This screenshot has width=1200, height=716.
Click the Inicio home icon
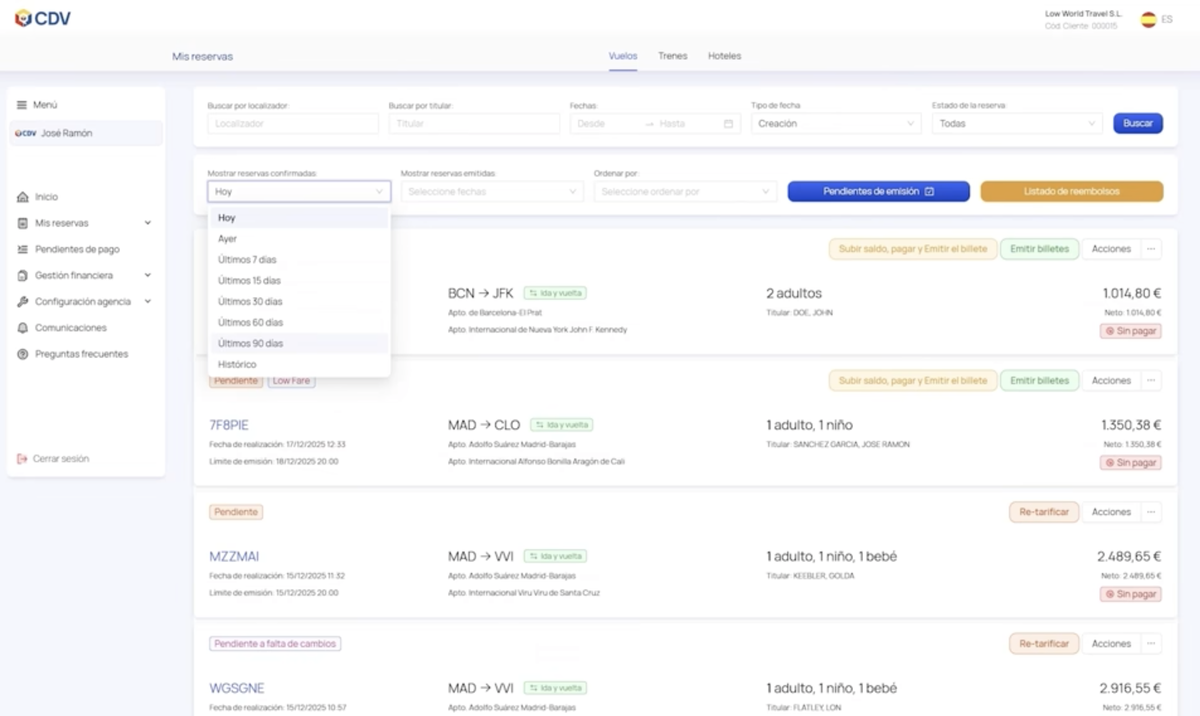(22, 197)
